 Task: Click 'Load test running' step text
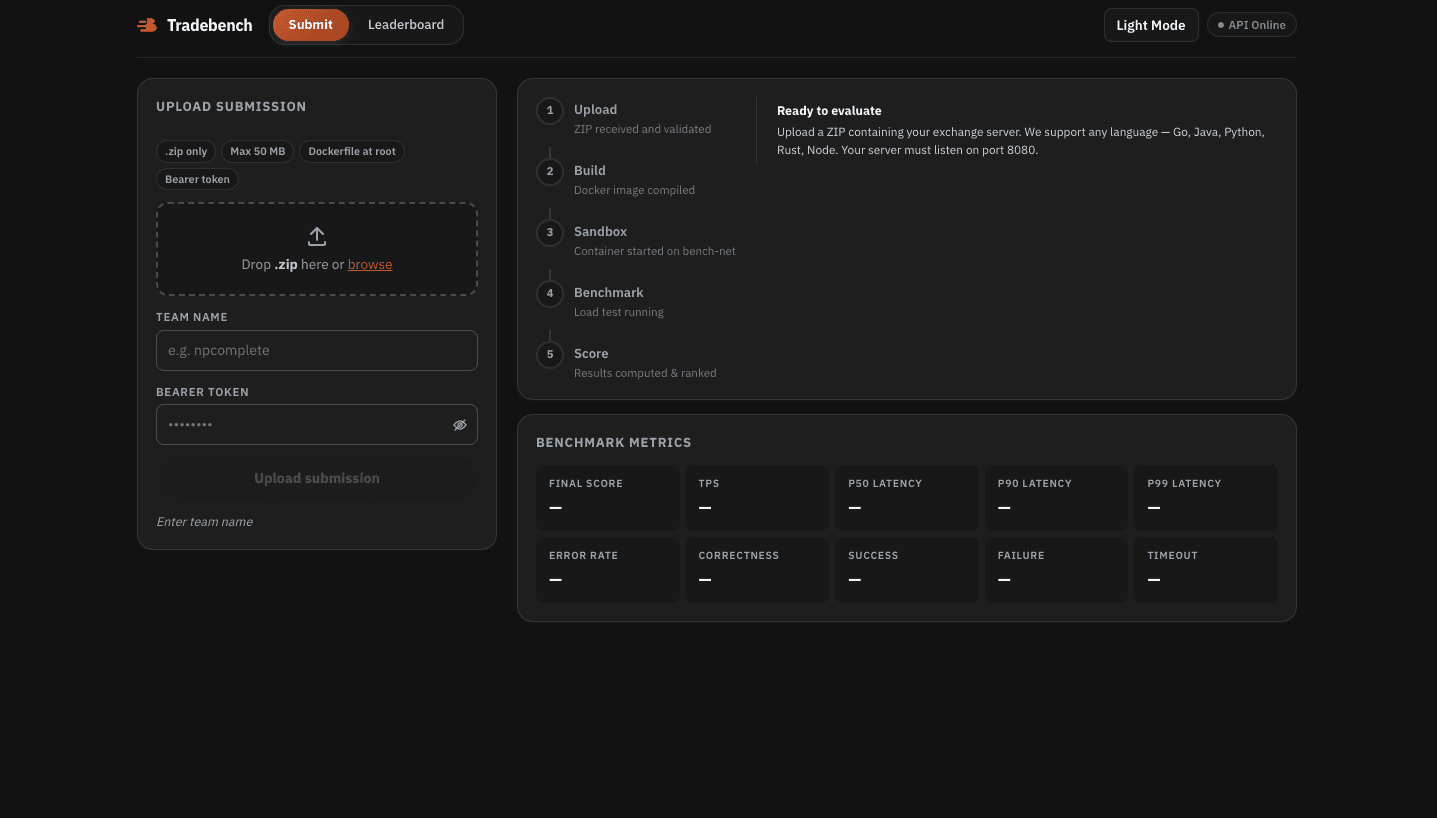point(619,312)
